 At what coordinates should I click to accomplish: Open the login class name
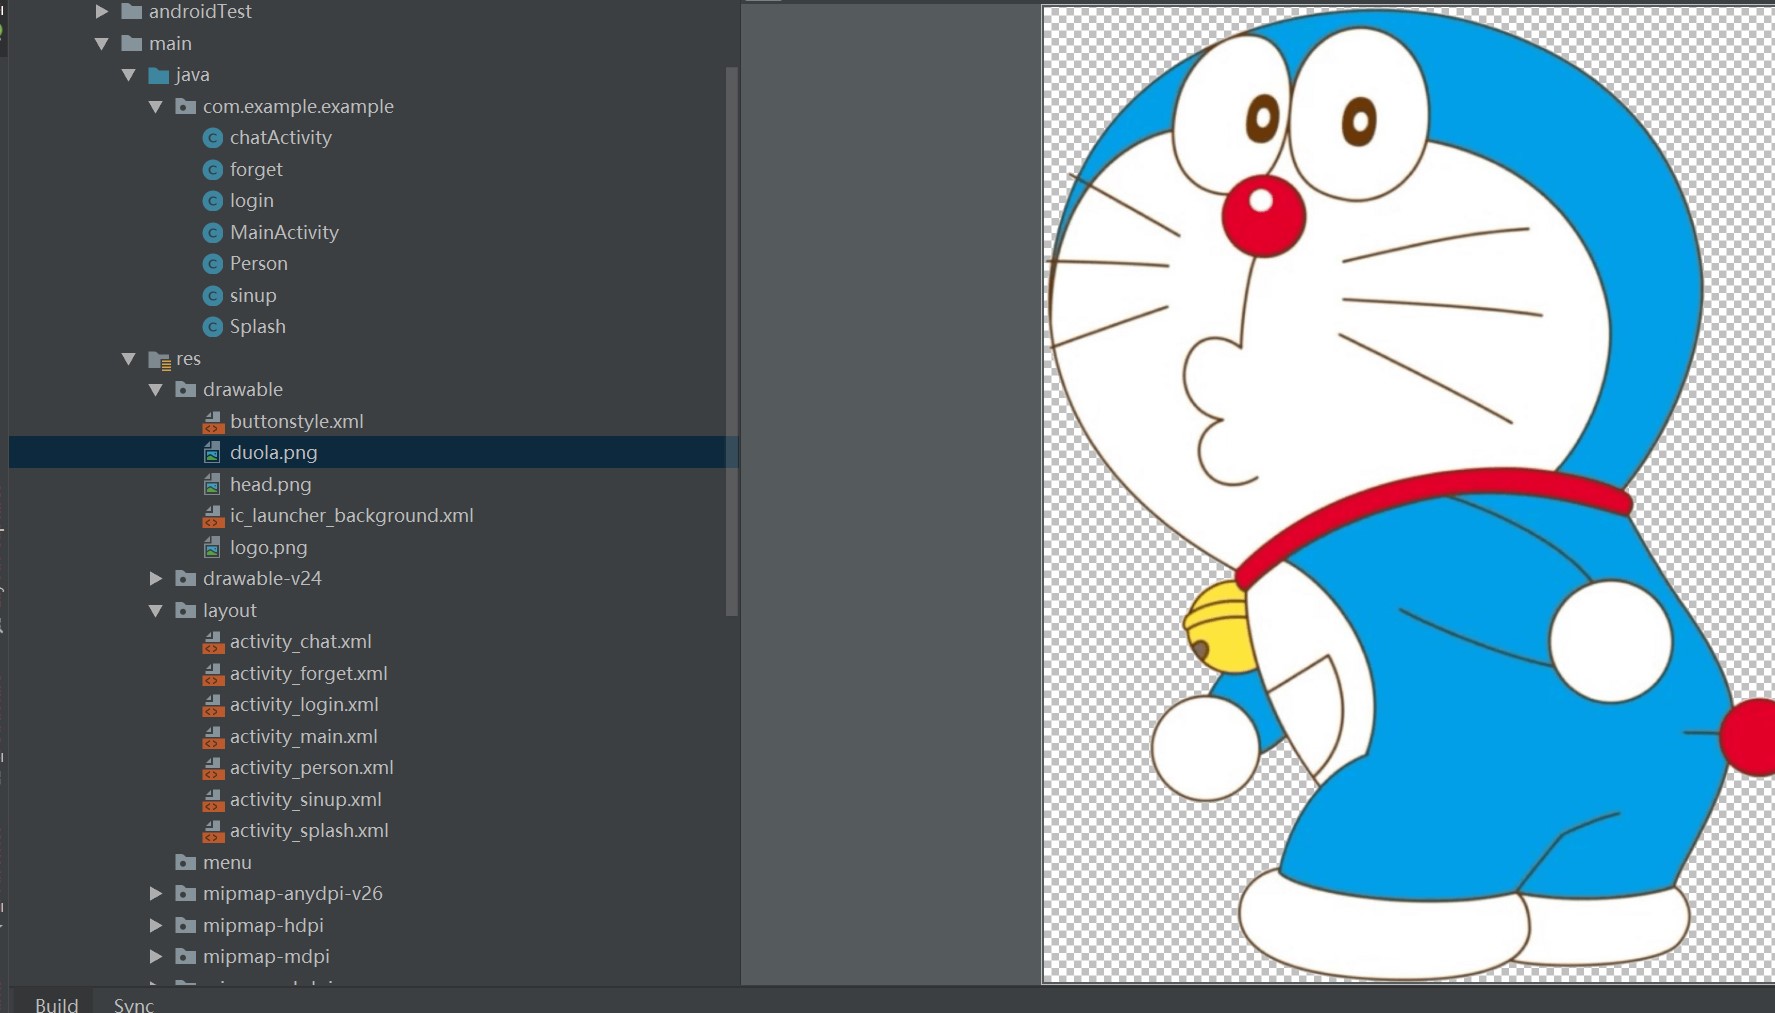tap(252, 201)
